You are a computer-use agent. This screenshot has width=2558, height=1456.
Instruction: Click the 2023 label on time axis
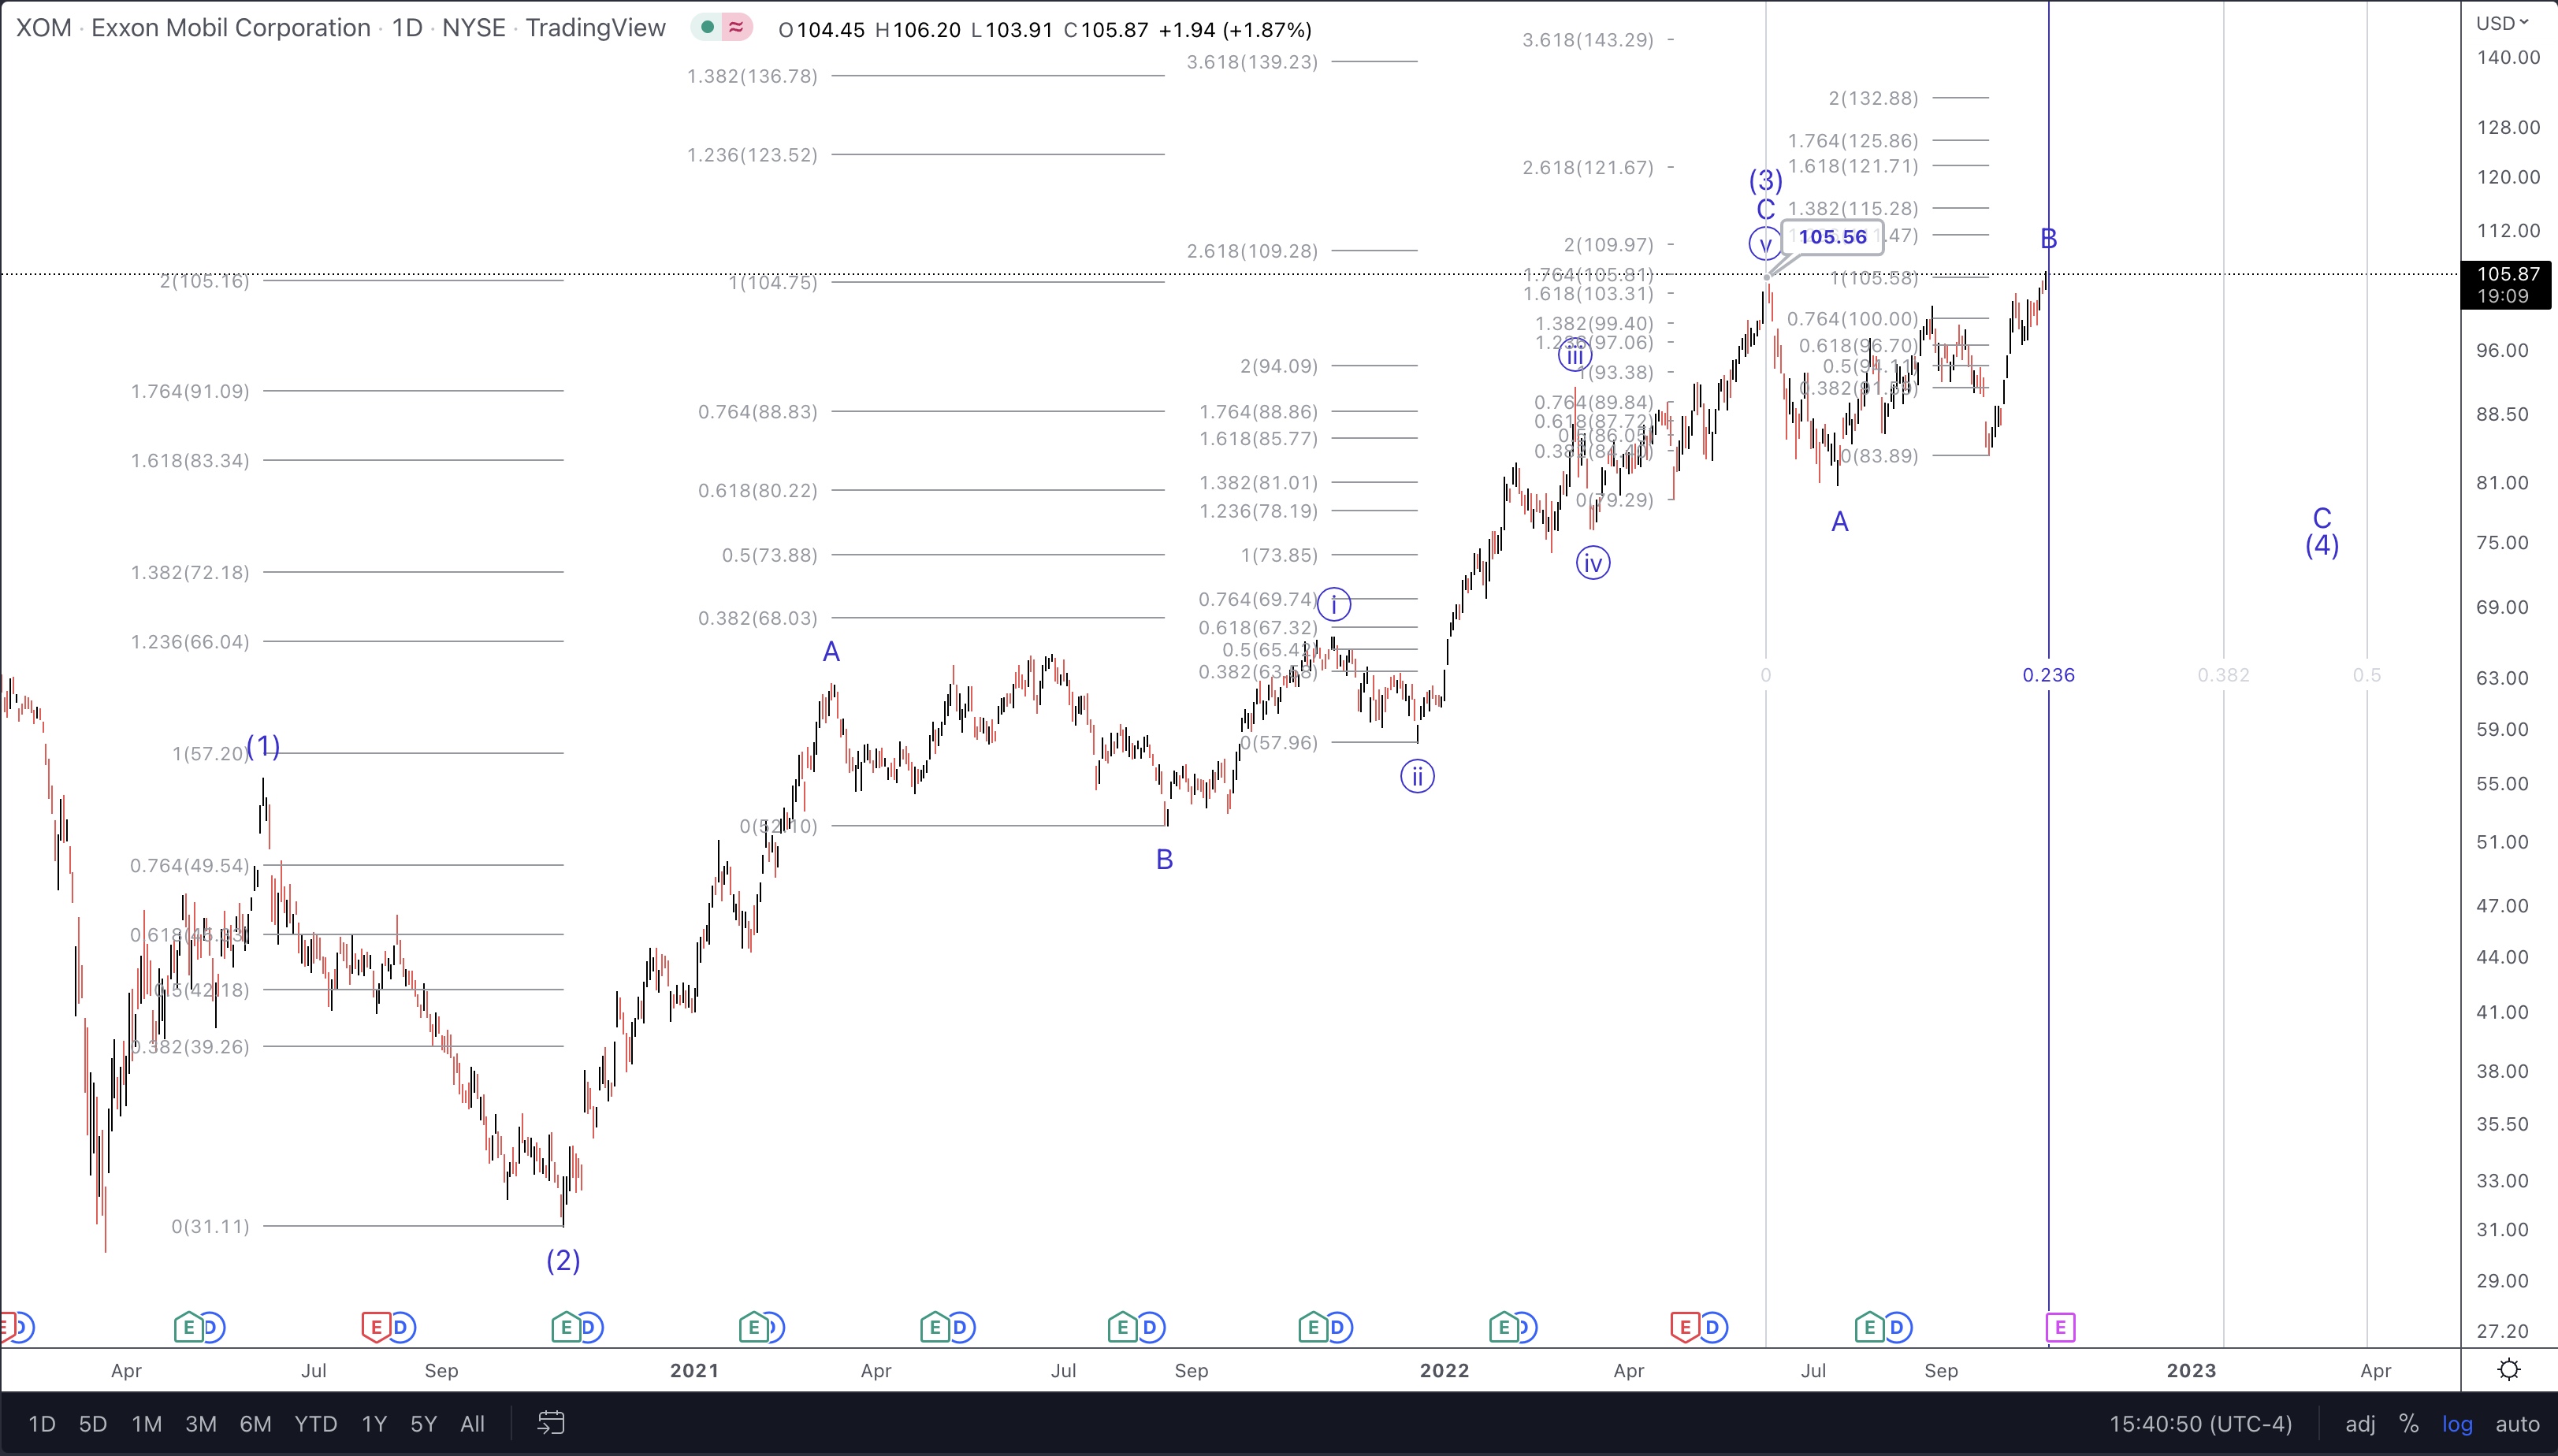[x=2191, y=1370]
